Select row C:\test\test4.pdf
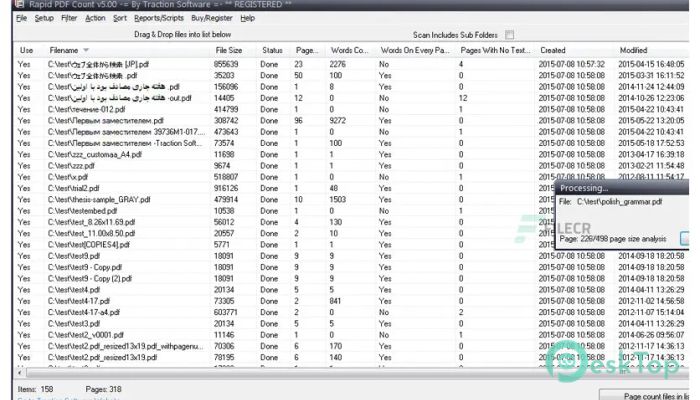This screenshot has width=700, height=400. click(352, 290)
